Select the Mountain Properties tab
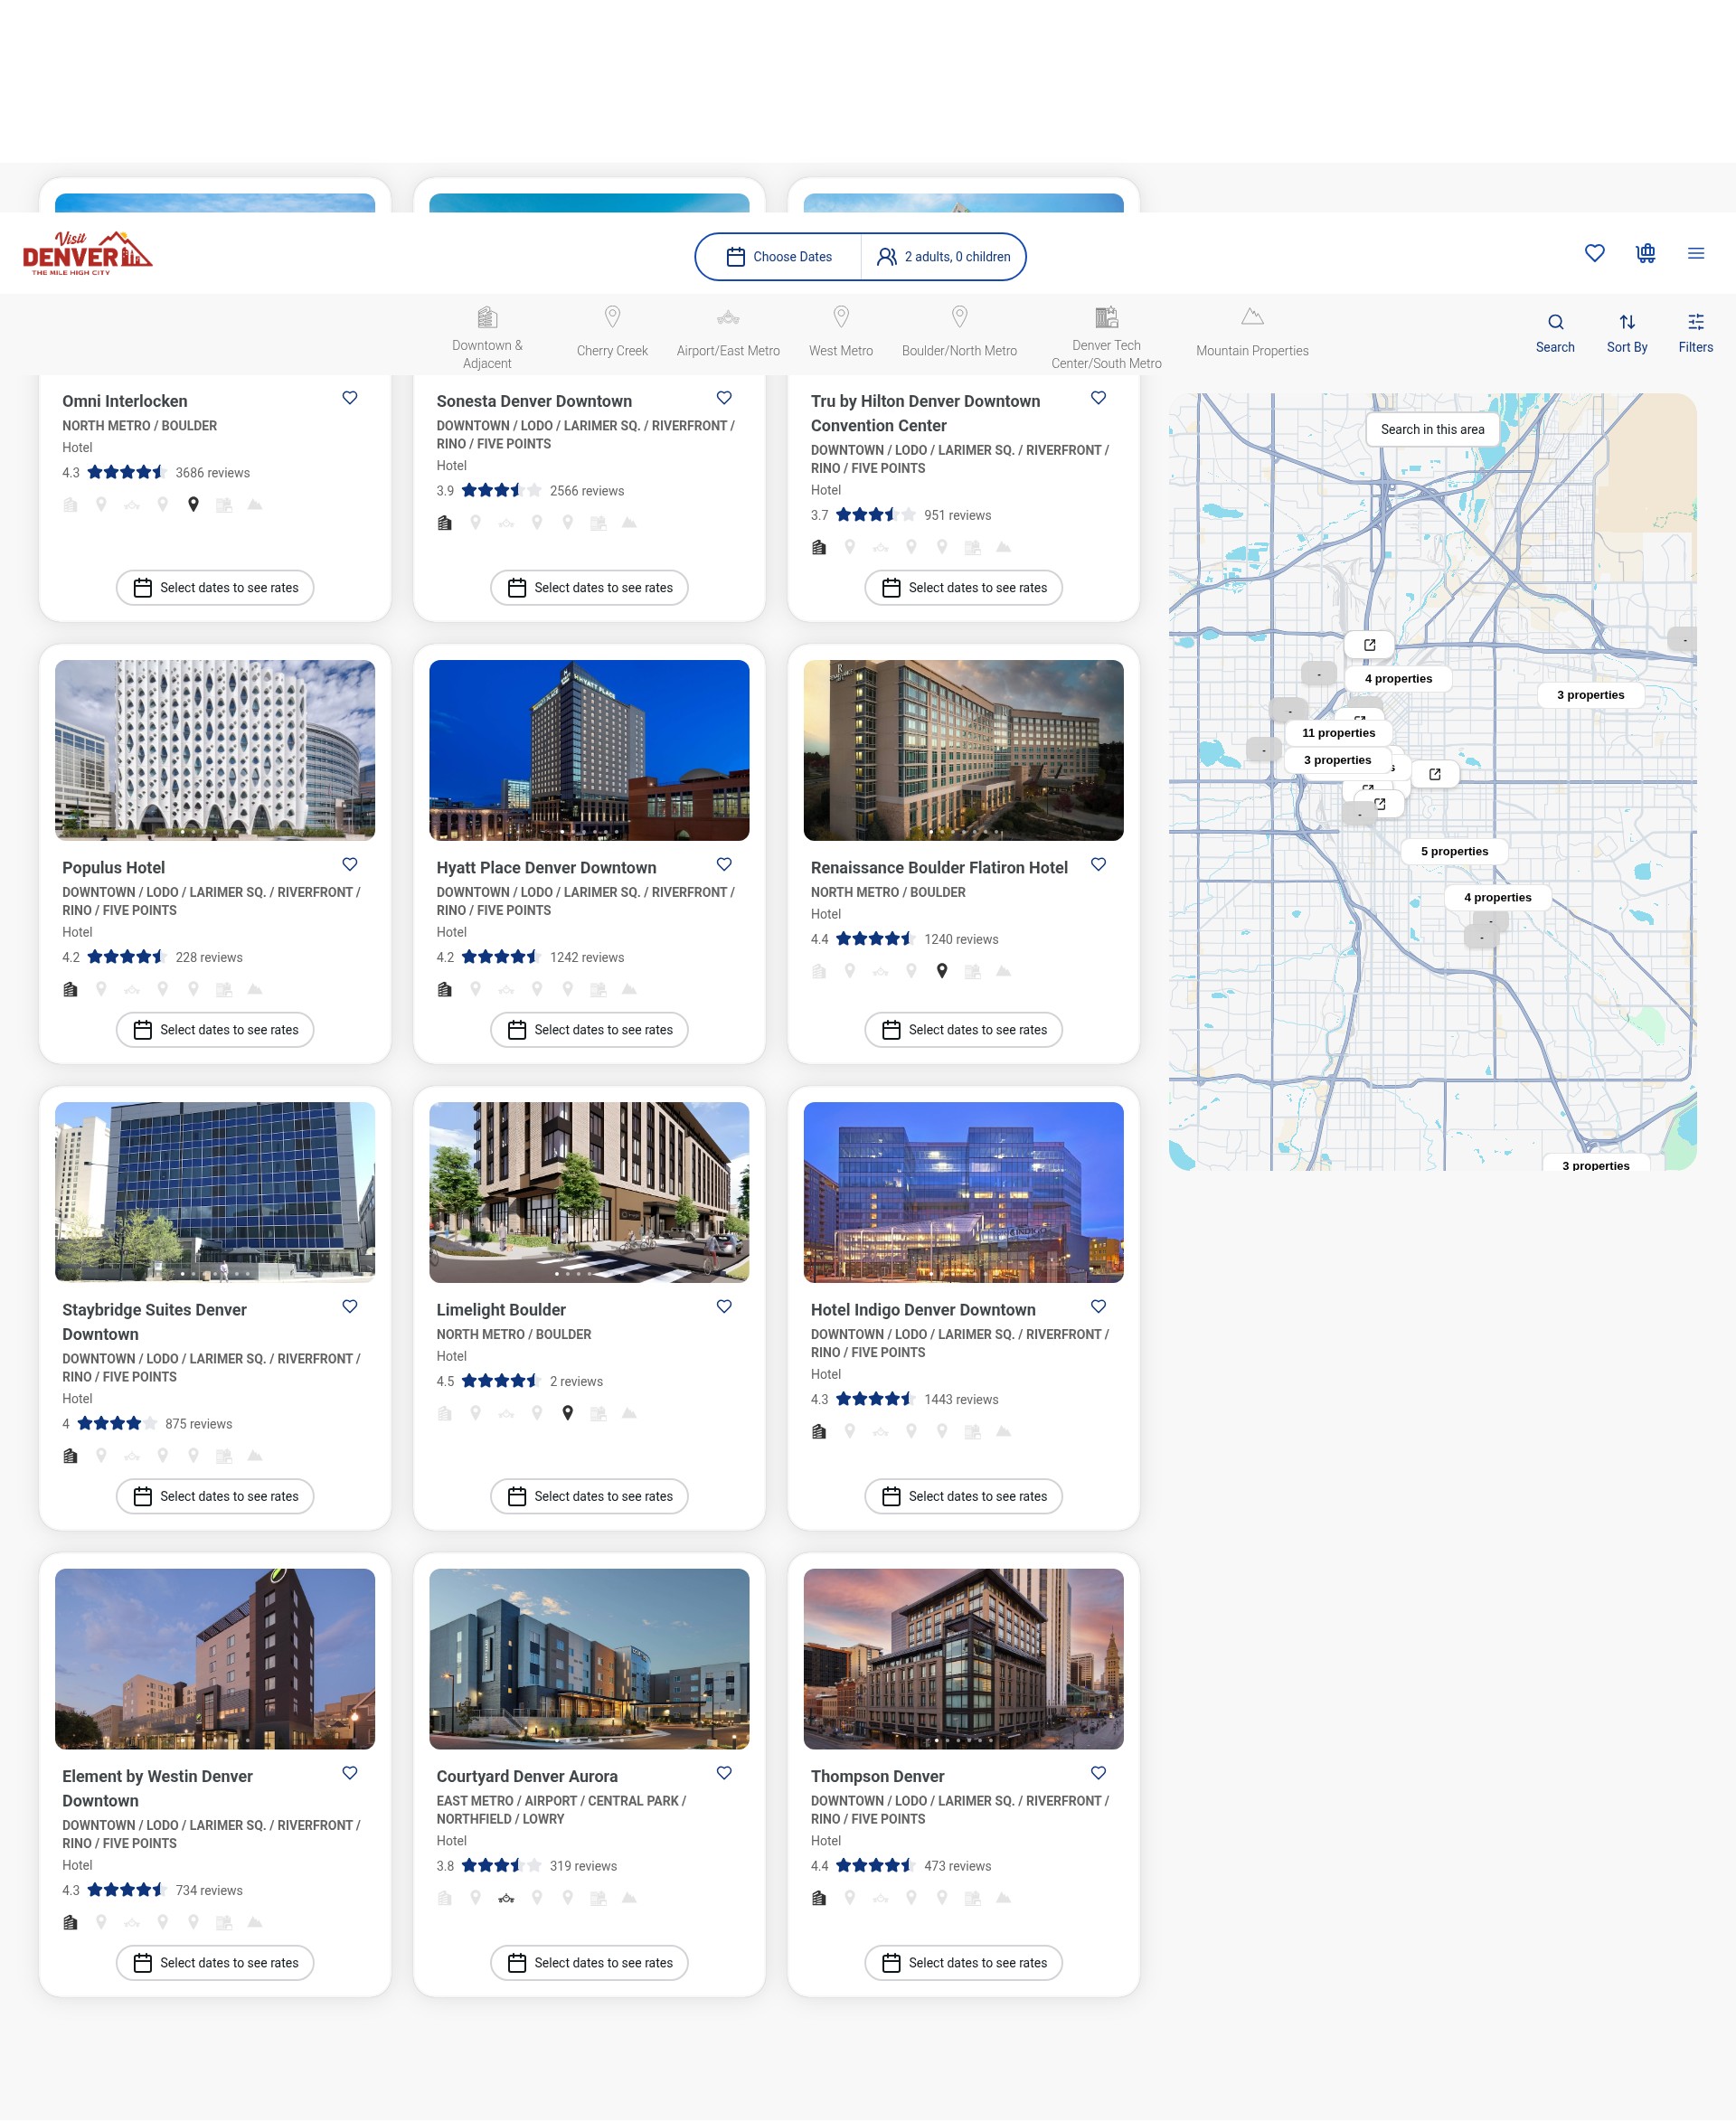1736x2122 pixels. coord(1252,332)
